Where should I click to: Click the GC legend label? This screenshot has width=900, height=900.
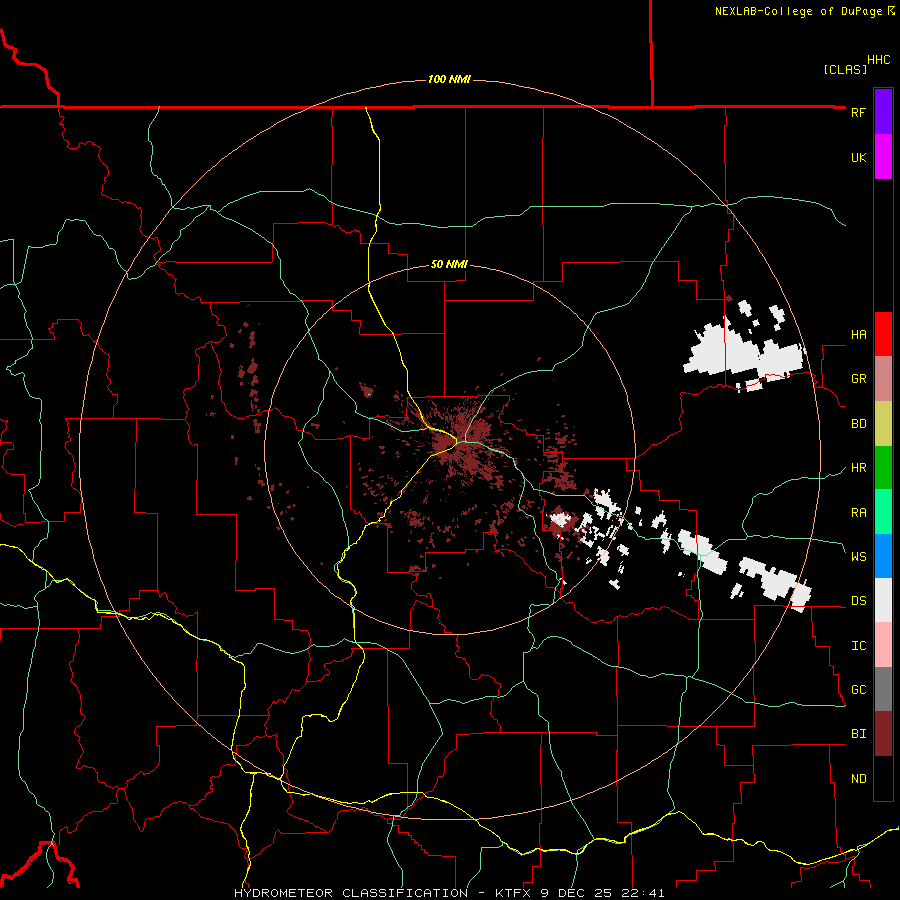(x=858, y=689)
